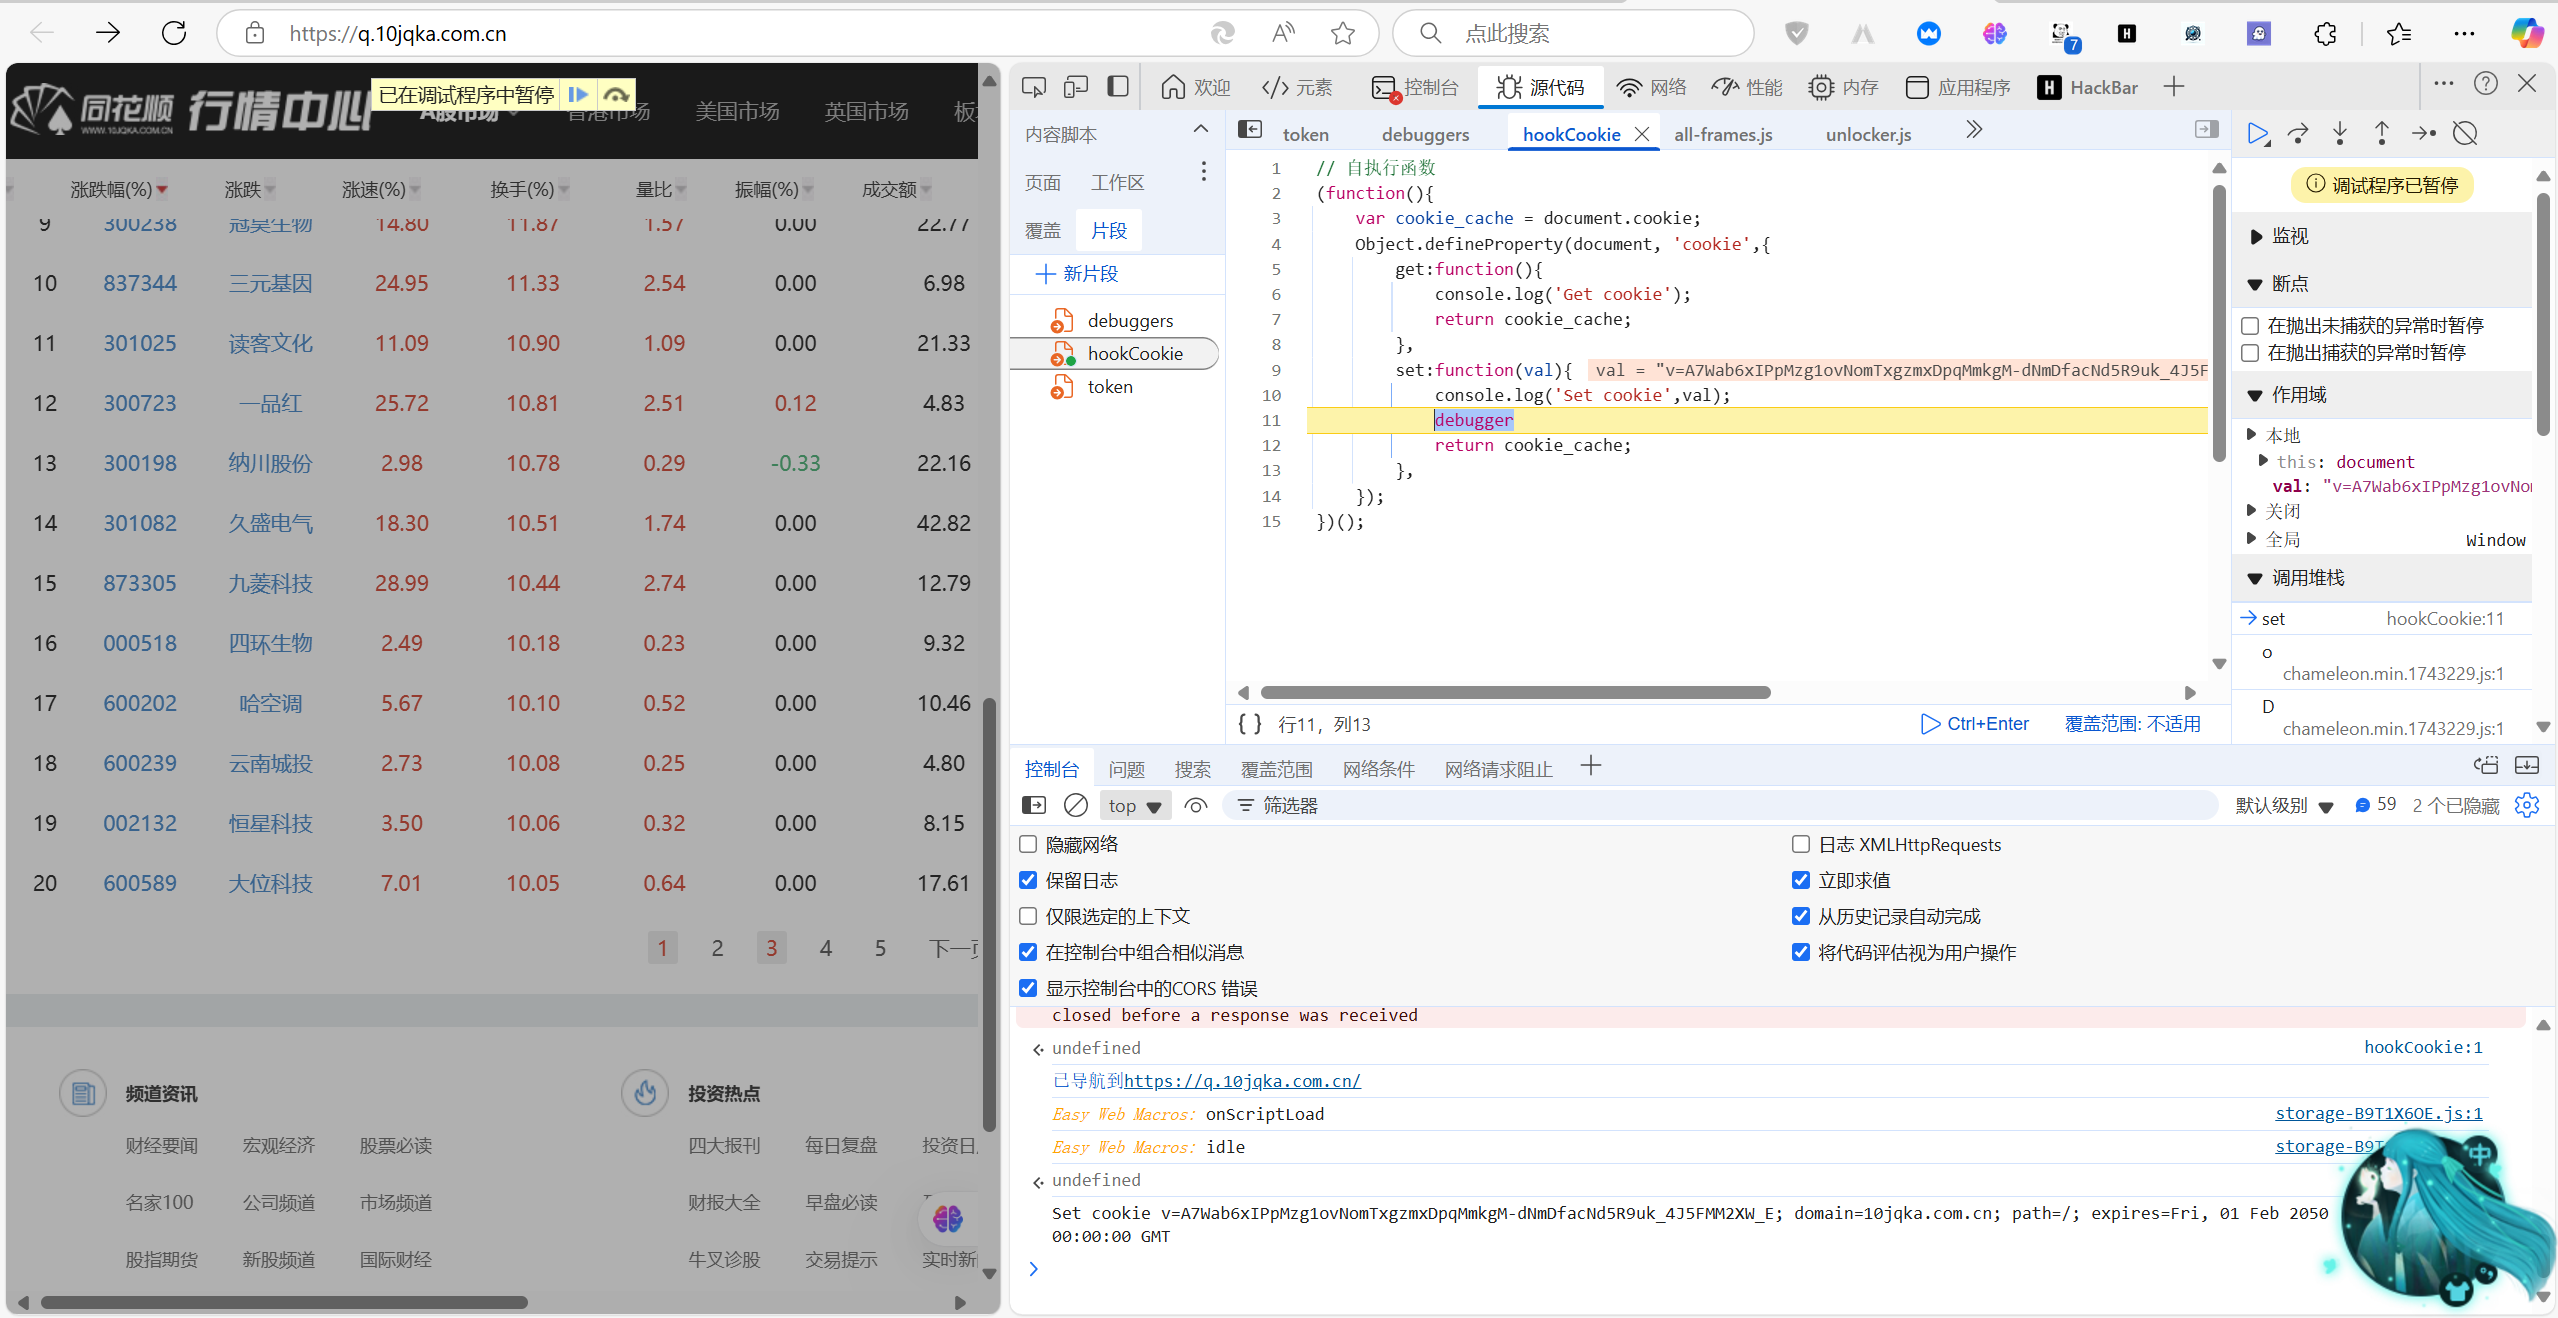Open the top context dropdown
This screenshot has height=1318, width=2558.
[1134, 806]
